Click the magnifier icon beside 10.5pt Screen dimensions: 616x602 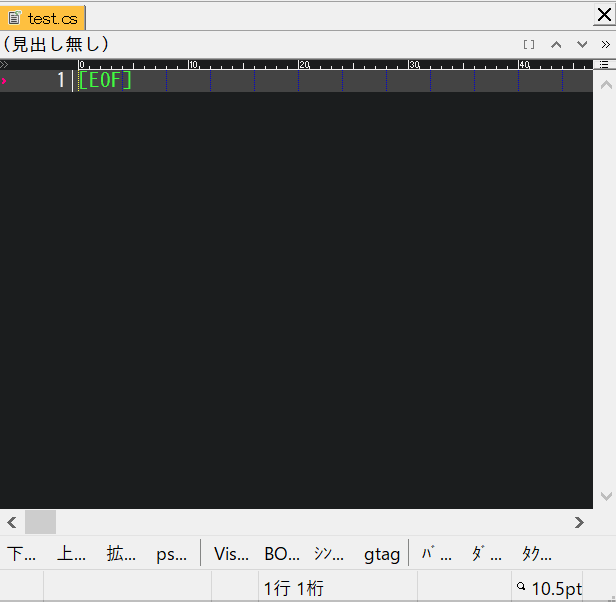point(521,586)
